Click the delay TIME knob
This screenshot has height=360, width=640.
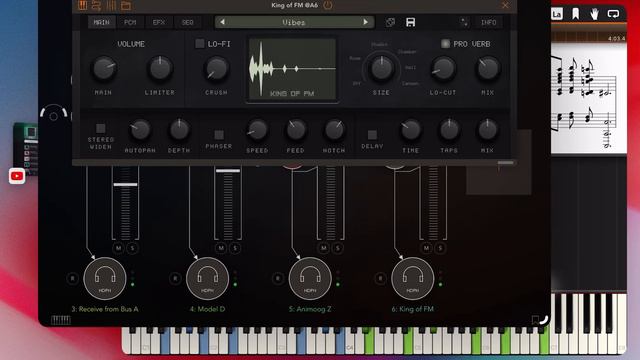coord(411,130)
